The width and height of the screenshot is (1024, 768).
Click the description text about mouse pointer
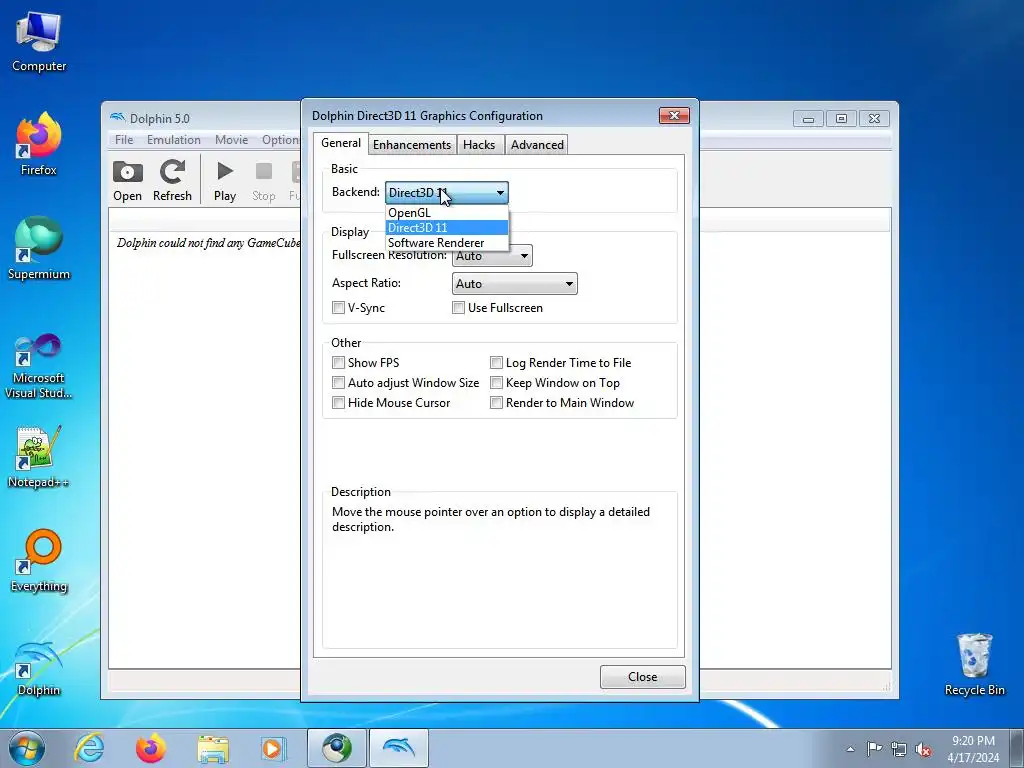[x=490, y=519]
